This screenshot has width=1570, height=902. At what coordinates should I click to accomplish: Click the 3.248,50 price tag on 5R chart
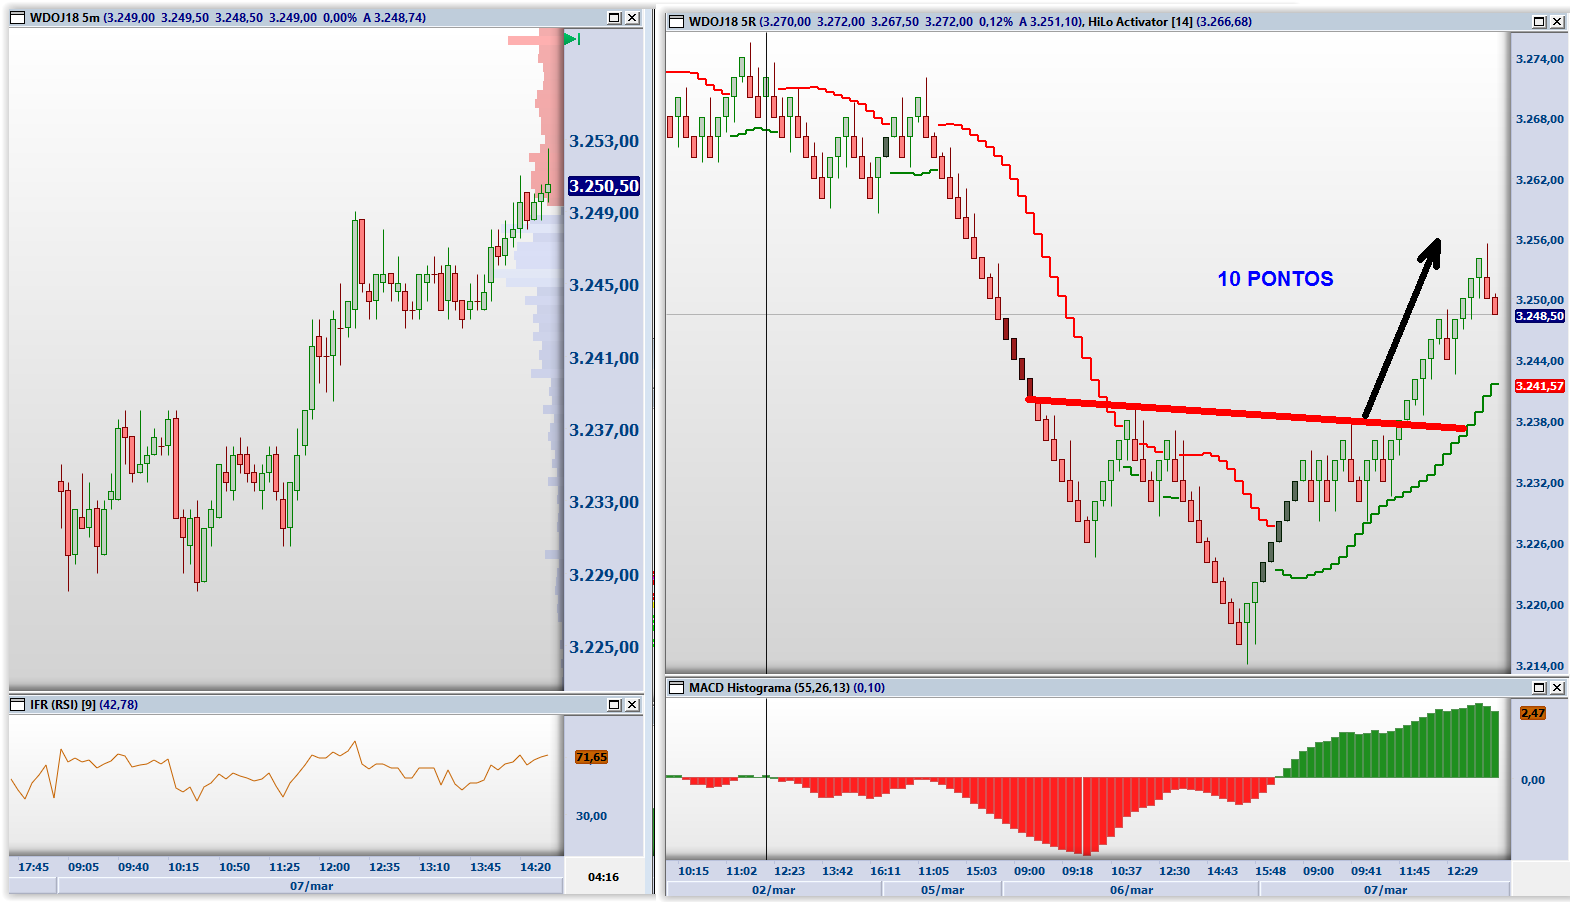pos(1539,316)
